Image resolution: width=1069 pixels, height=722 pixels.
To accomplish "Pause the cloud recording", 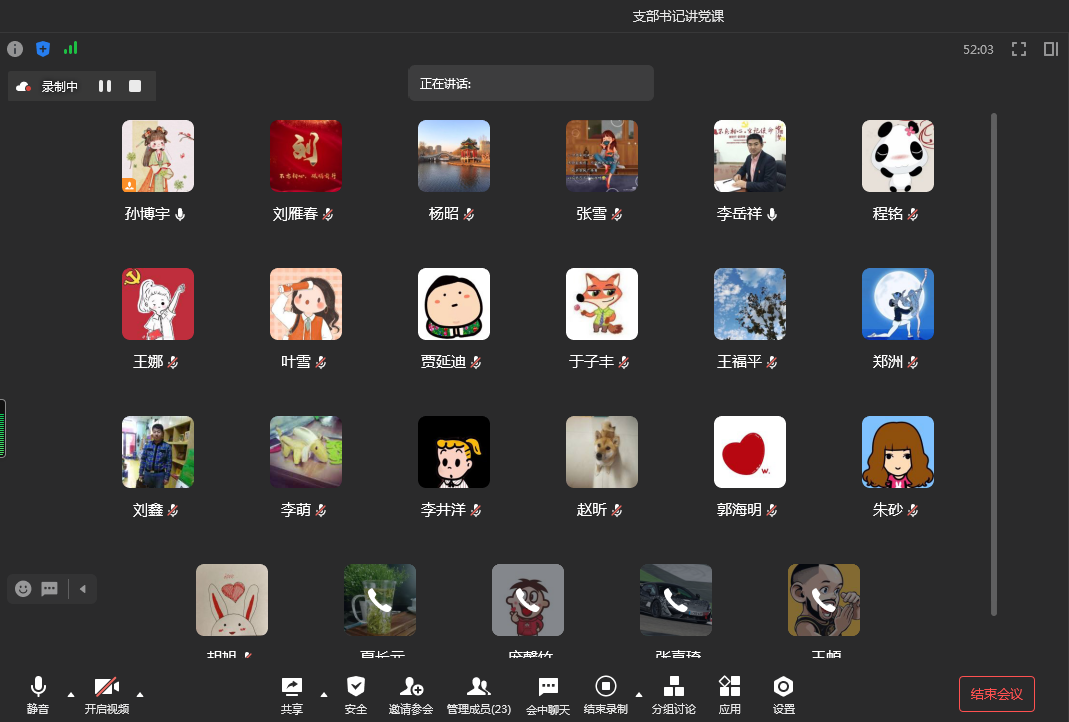I will pos(105,86).
